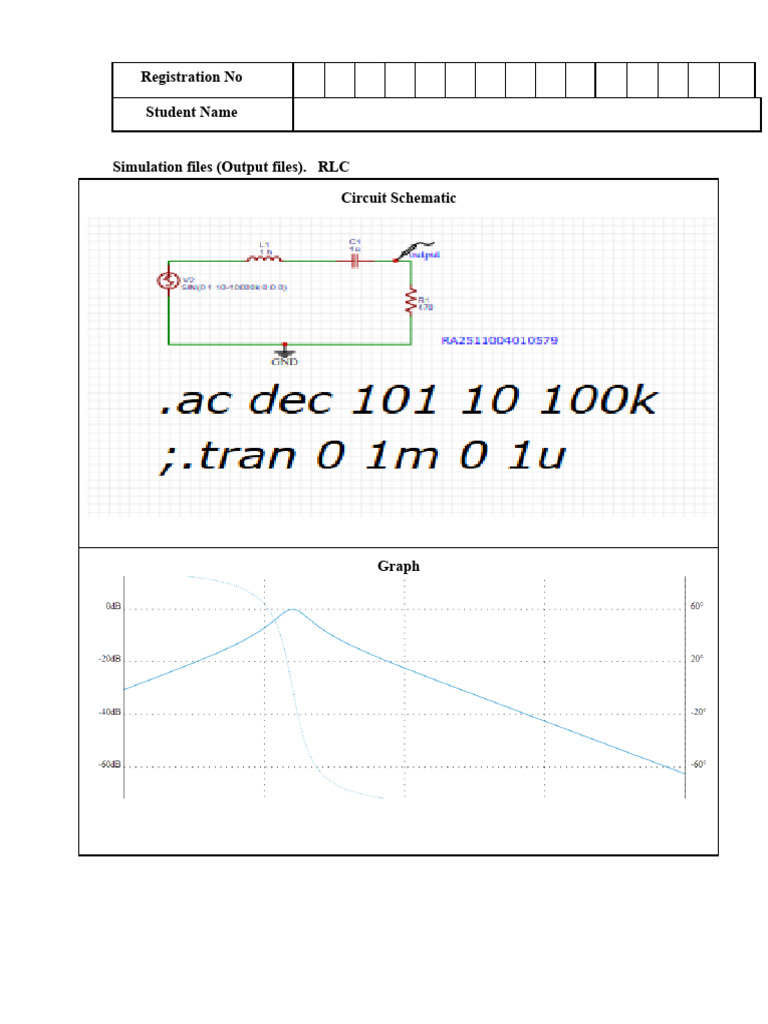Click the resonance peak of the magnitude curve
Screen dimensions: 768x1024
click(x=293, y=609)
